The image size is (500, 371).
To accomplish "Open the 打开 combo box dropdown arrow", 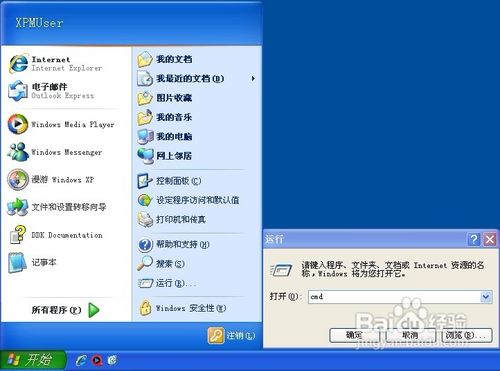I will [x=486, y=296].
